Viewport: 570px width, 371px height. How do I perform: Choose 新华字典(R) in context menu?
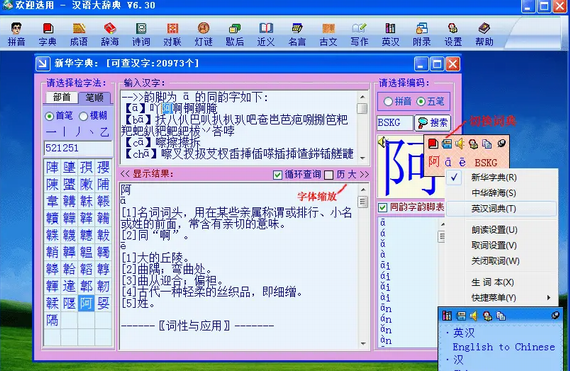pos(501,178)
